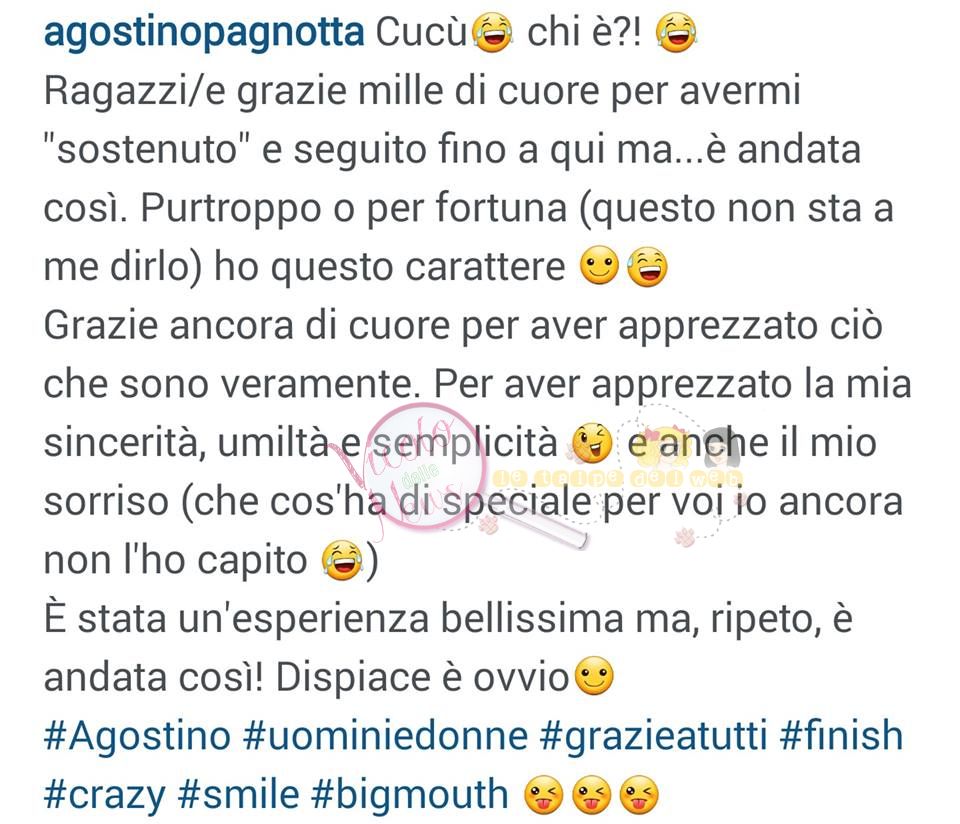Image resolution: width=960 pixels, height=824 pixels.
Task: Open the #grazieatutti hashtag
Action: pos(653,735)
